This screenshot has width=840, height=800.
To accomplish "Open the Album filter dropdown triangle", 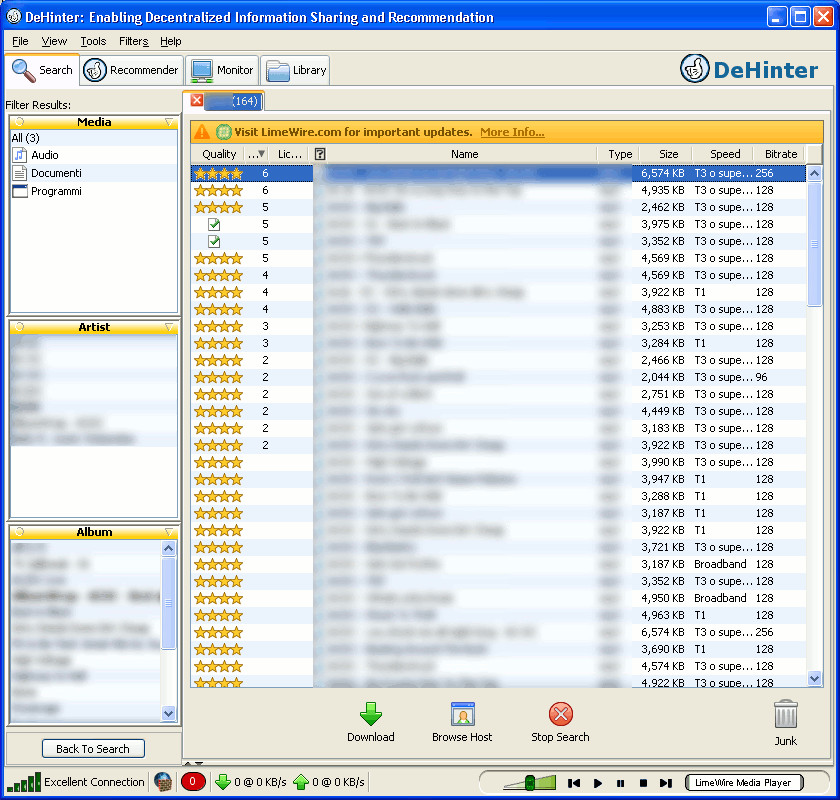I will (x=169, y=532).
